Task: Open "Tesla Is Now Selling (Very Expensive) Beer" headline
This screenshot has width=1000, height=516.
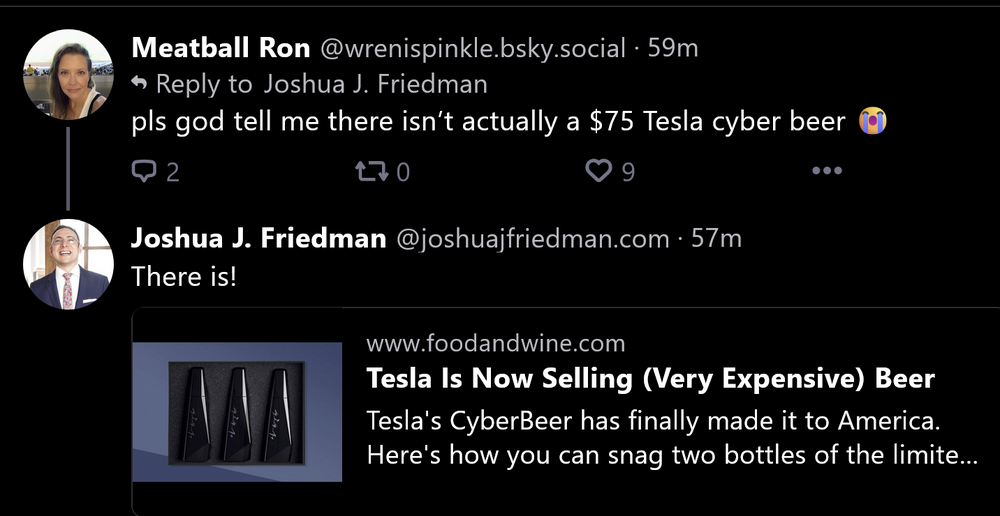Action: click(x=650, y=379)
